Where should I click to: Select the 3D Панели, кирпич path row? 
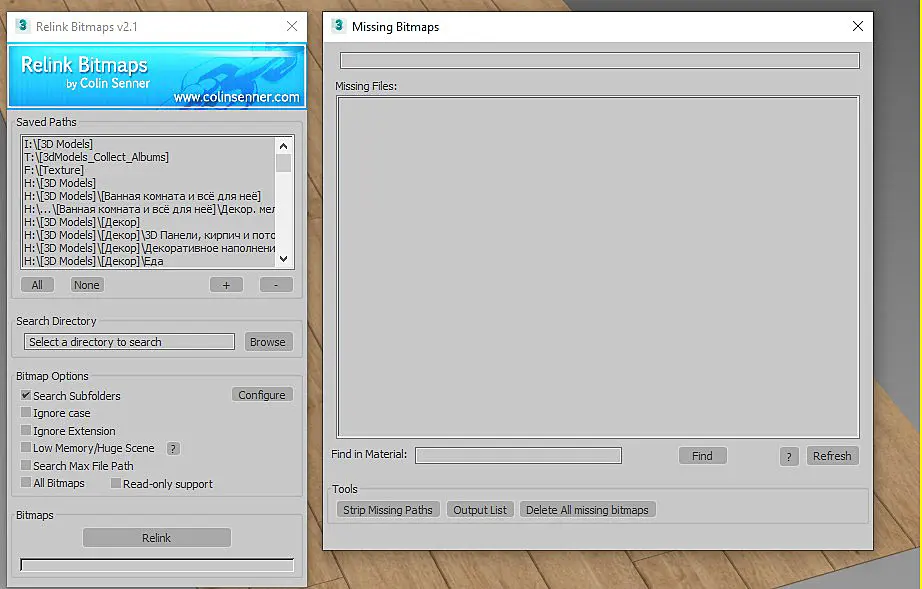pyautogui.click(x=149, y=235)
